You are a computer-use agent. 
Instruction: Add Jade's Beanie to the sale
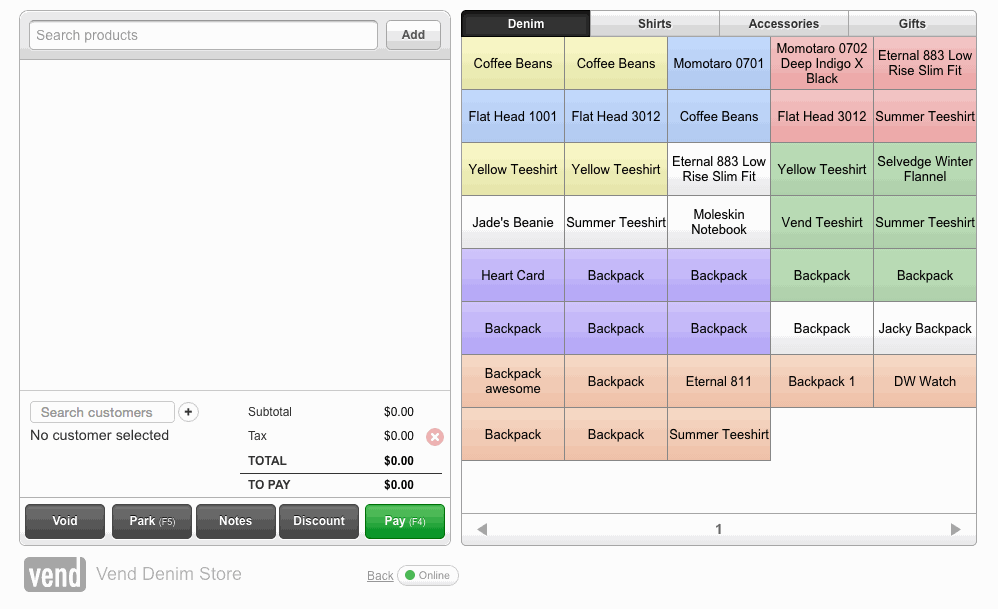coord(512,222)
